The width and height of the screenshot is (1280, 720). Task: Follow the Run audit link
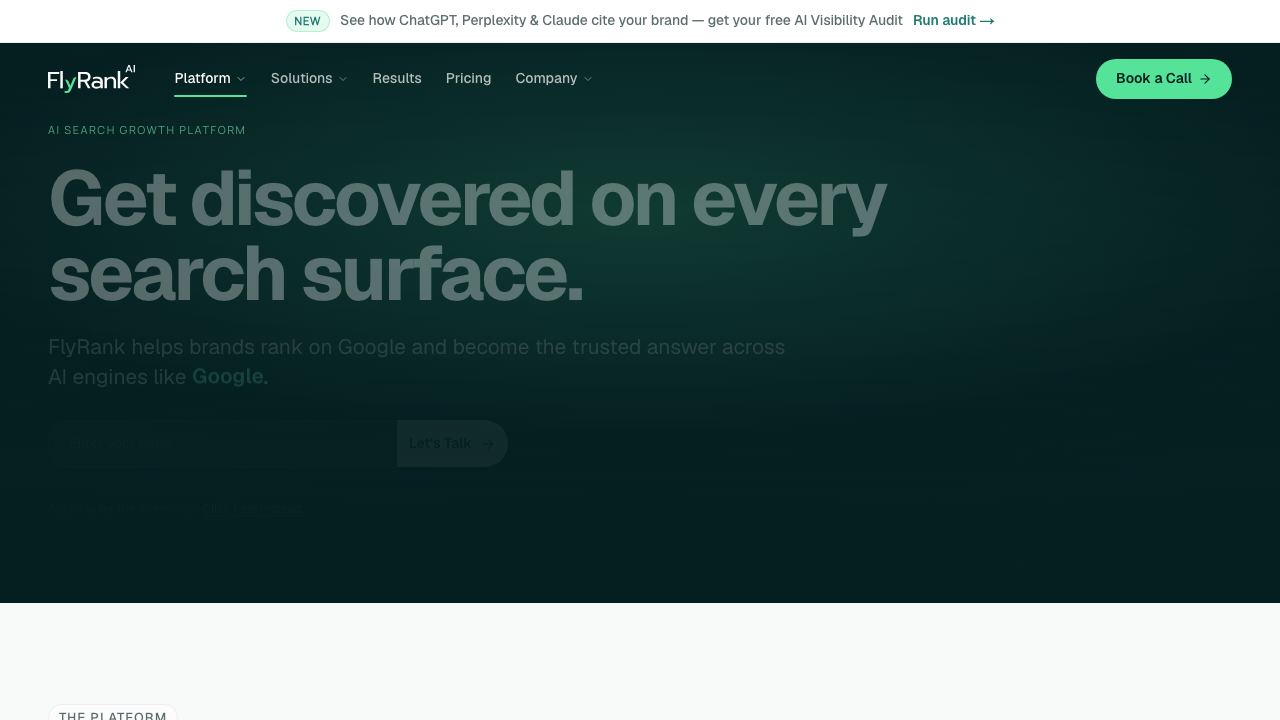coord(954,20)
